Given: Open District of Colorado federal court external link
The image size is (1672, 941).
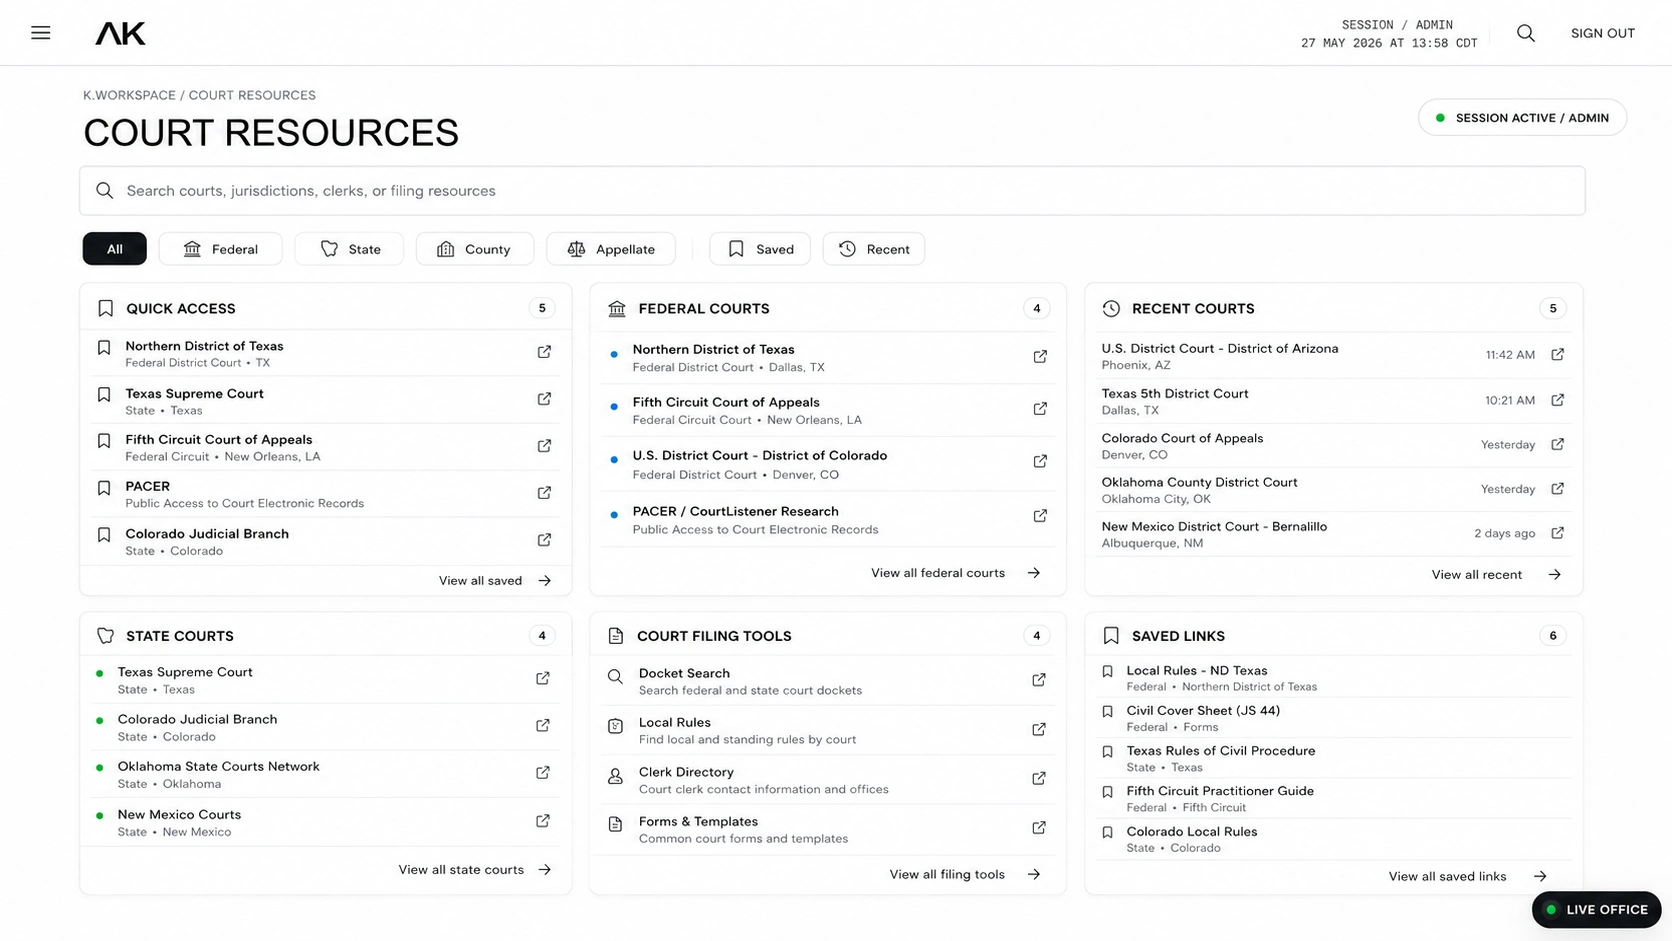Looking at the screenshot, I should click(1040, 461).
